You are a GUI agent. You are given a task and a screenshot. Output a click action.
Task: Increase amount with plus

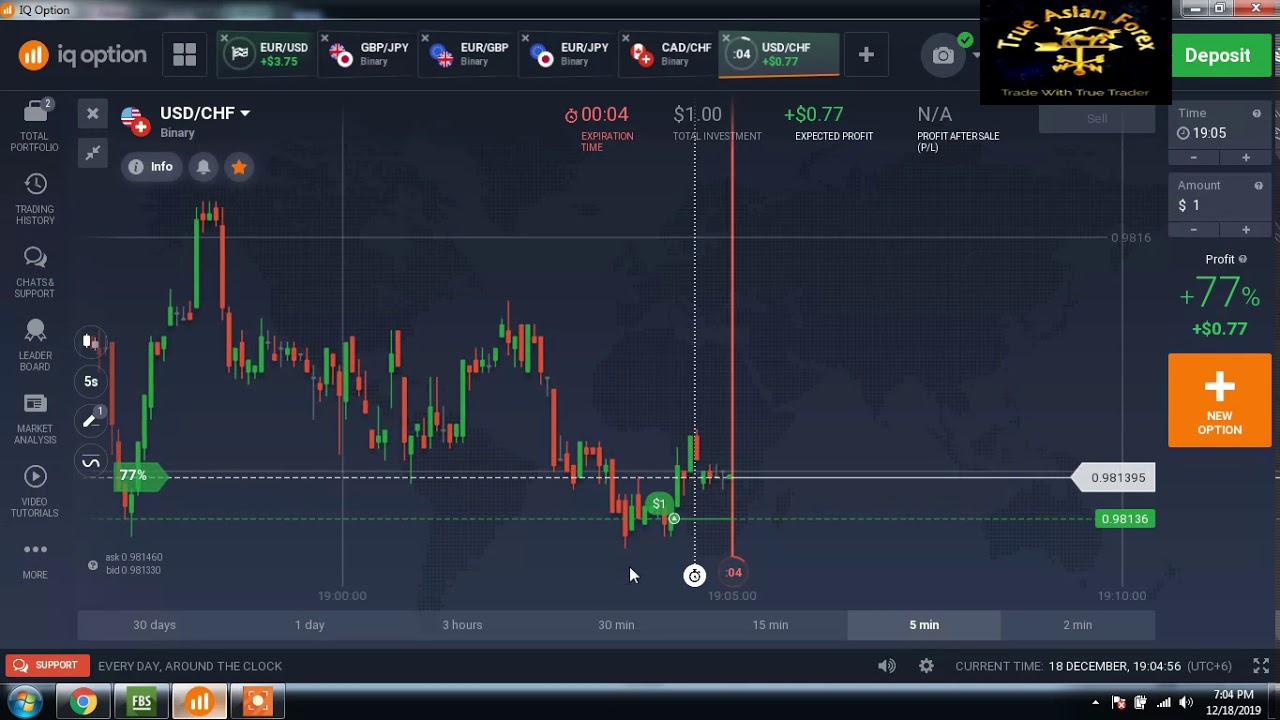click(x=1246, y=230)
